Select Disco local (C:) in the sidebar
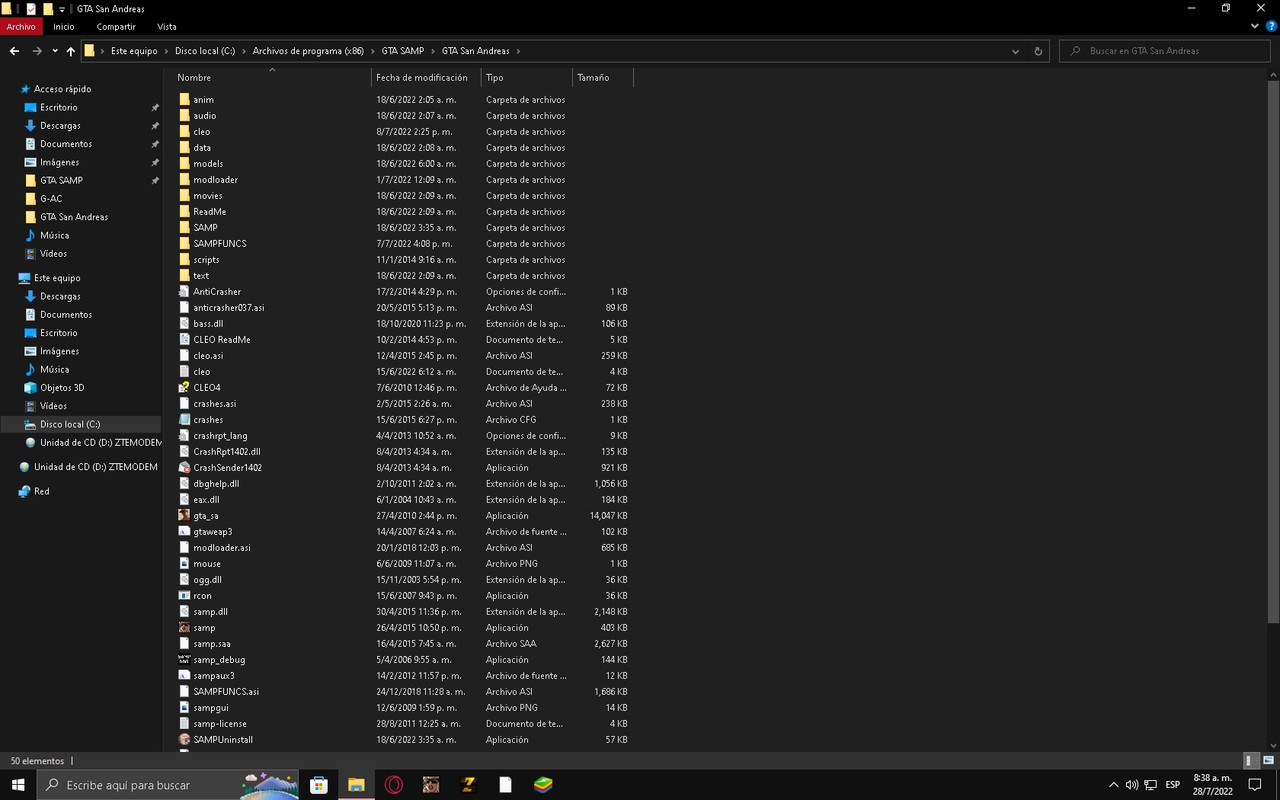The width and height of the screenshot is (1280, 800). pyautogui.click(x=70, y=425)
